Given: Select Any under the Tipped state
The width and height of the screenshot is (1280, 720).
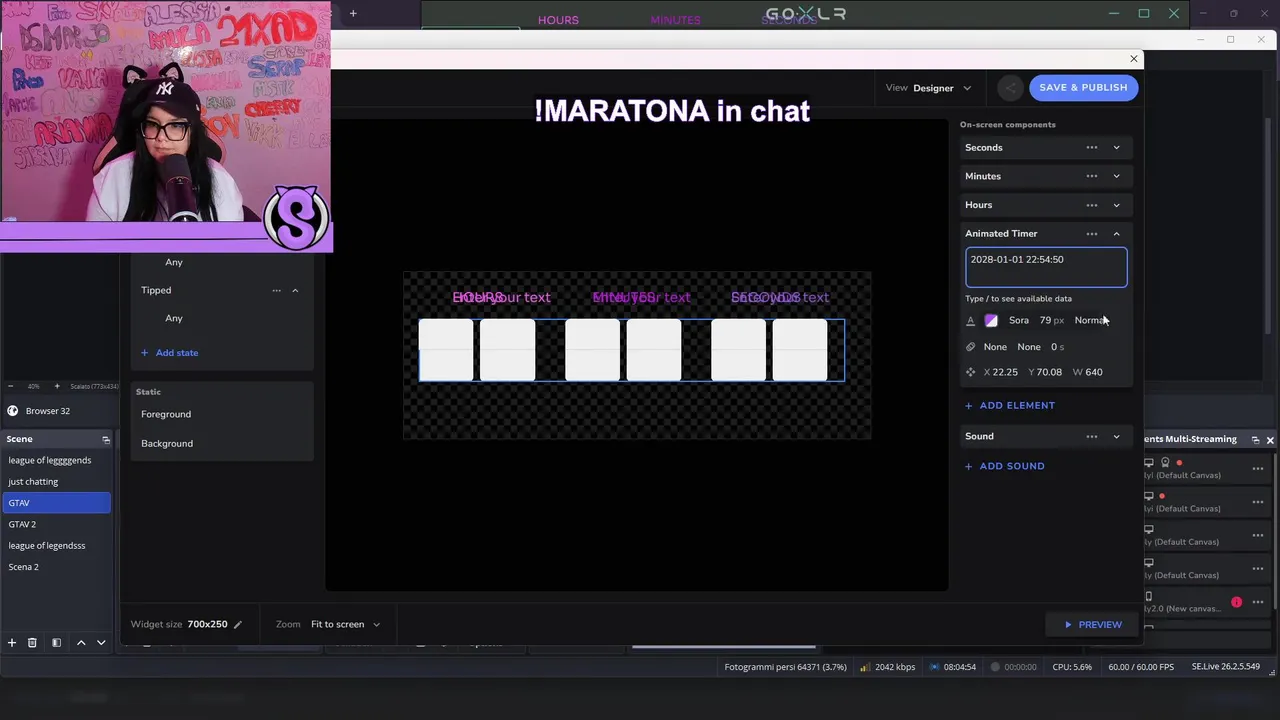Looking at the screenshot, I should [x=174, y=318].
